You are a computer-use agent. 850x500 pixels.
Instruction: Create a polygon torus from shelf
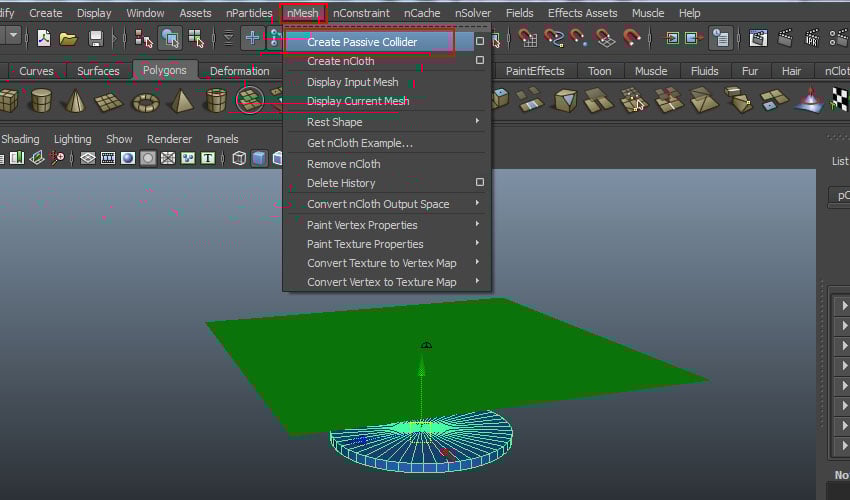click(146, 102)
